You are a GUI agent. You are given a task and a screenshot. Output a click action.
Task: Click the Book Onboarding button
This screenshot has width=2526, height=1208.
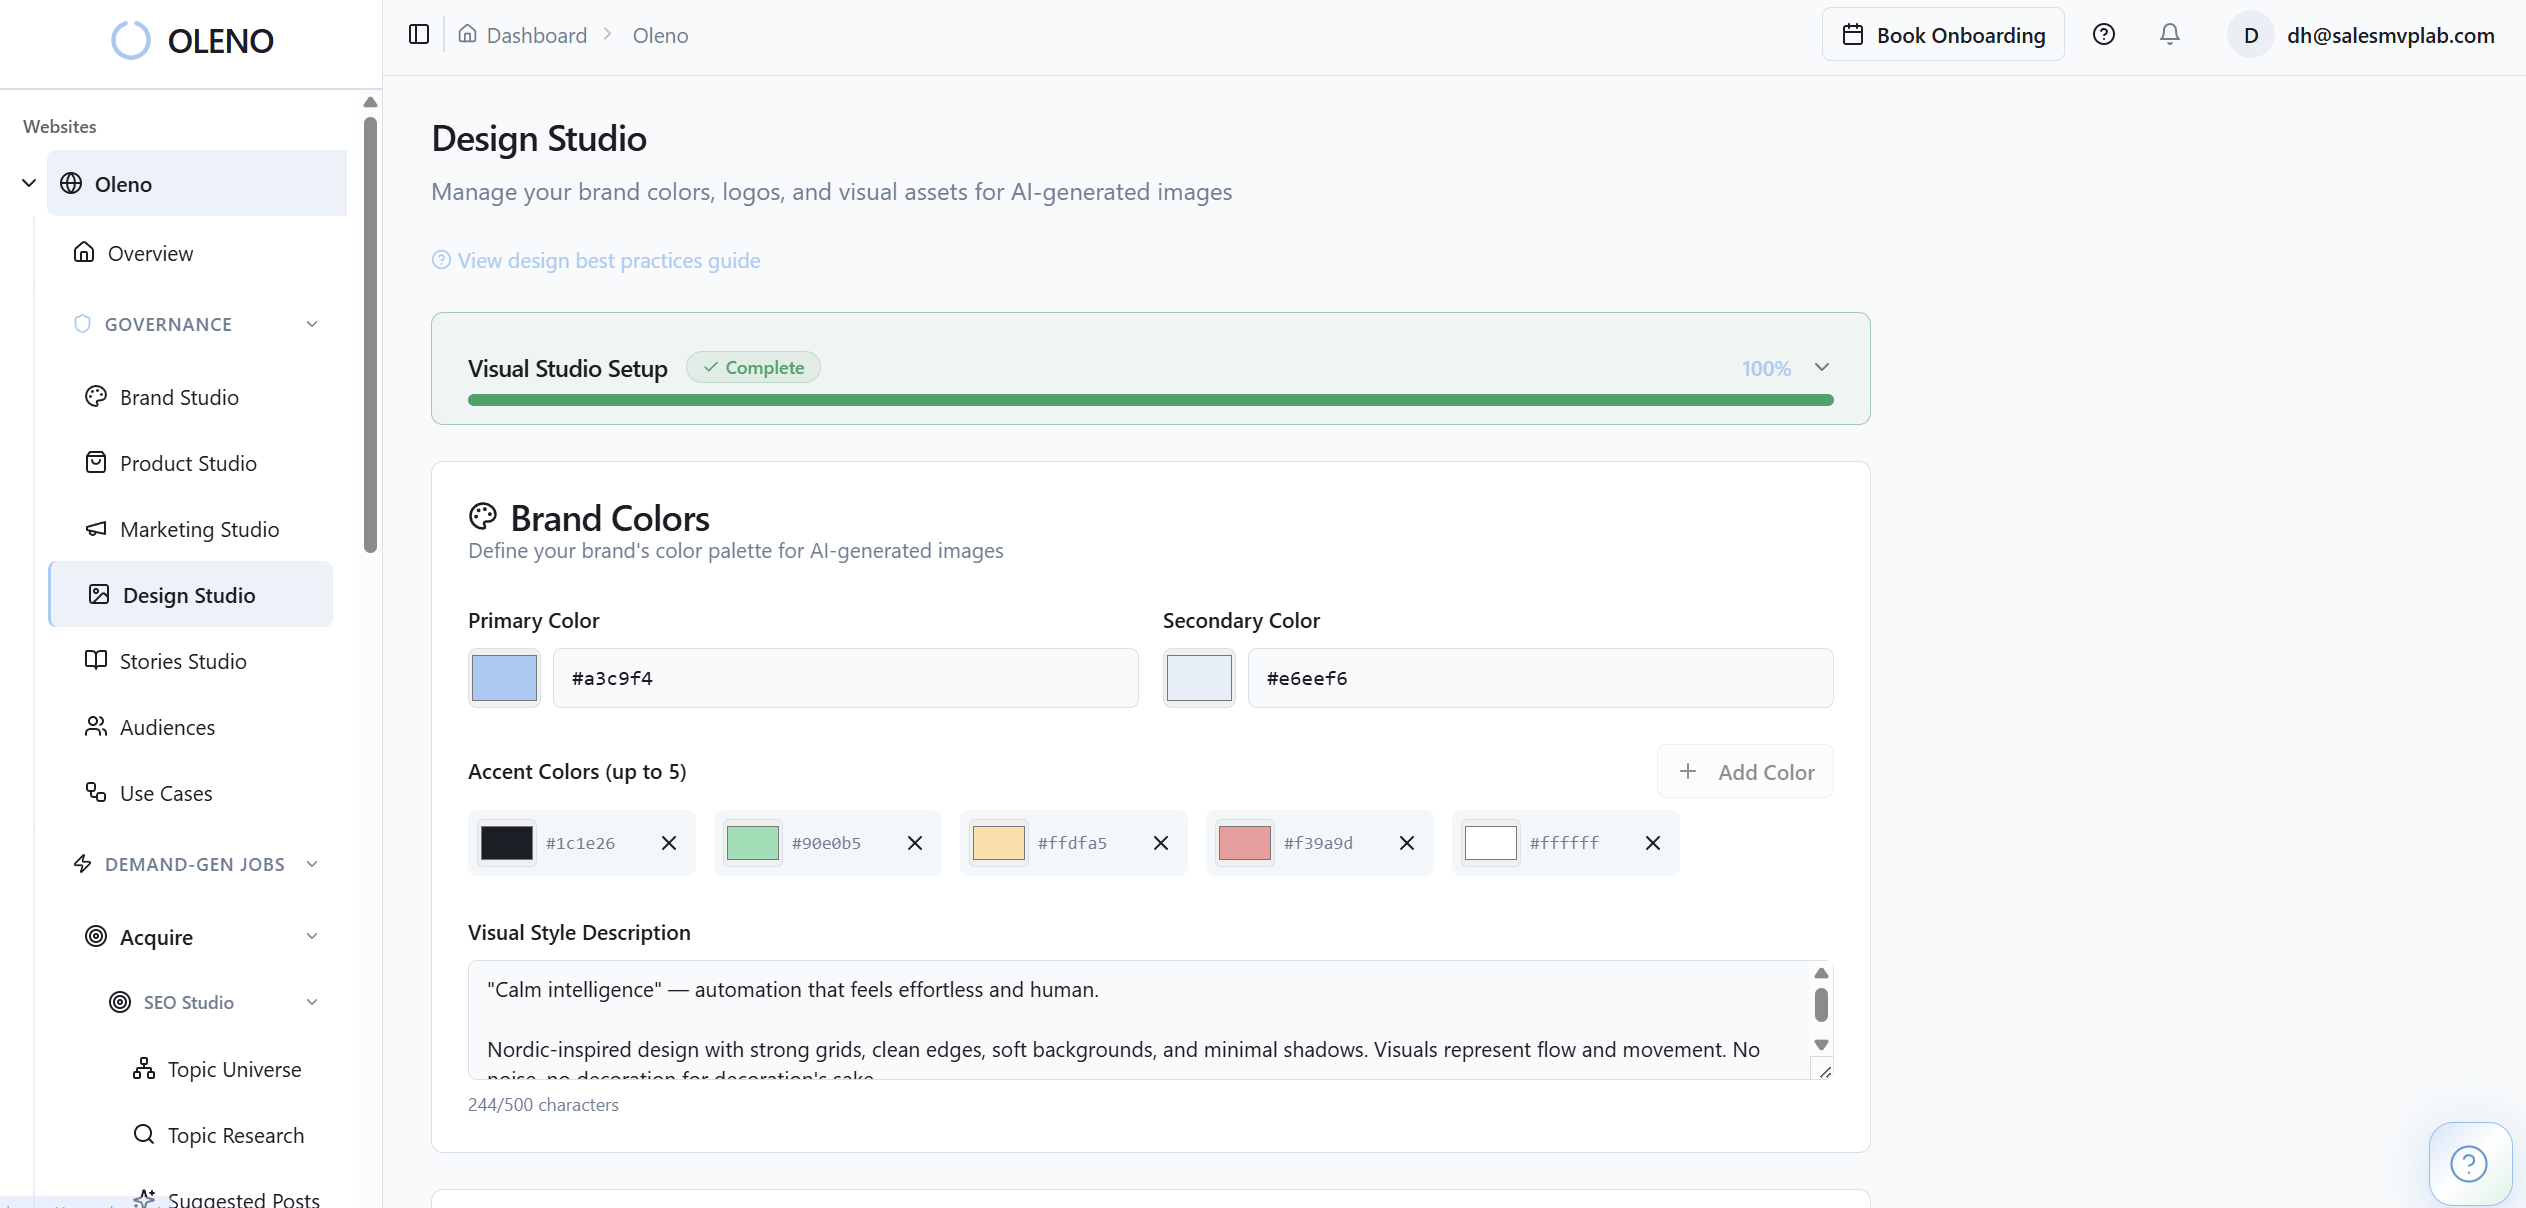[1942, 35]
